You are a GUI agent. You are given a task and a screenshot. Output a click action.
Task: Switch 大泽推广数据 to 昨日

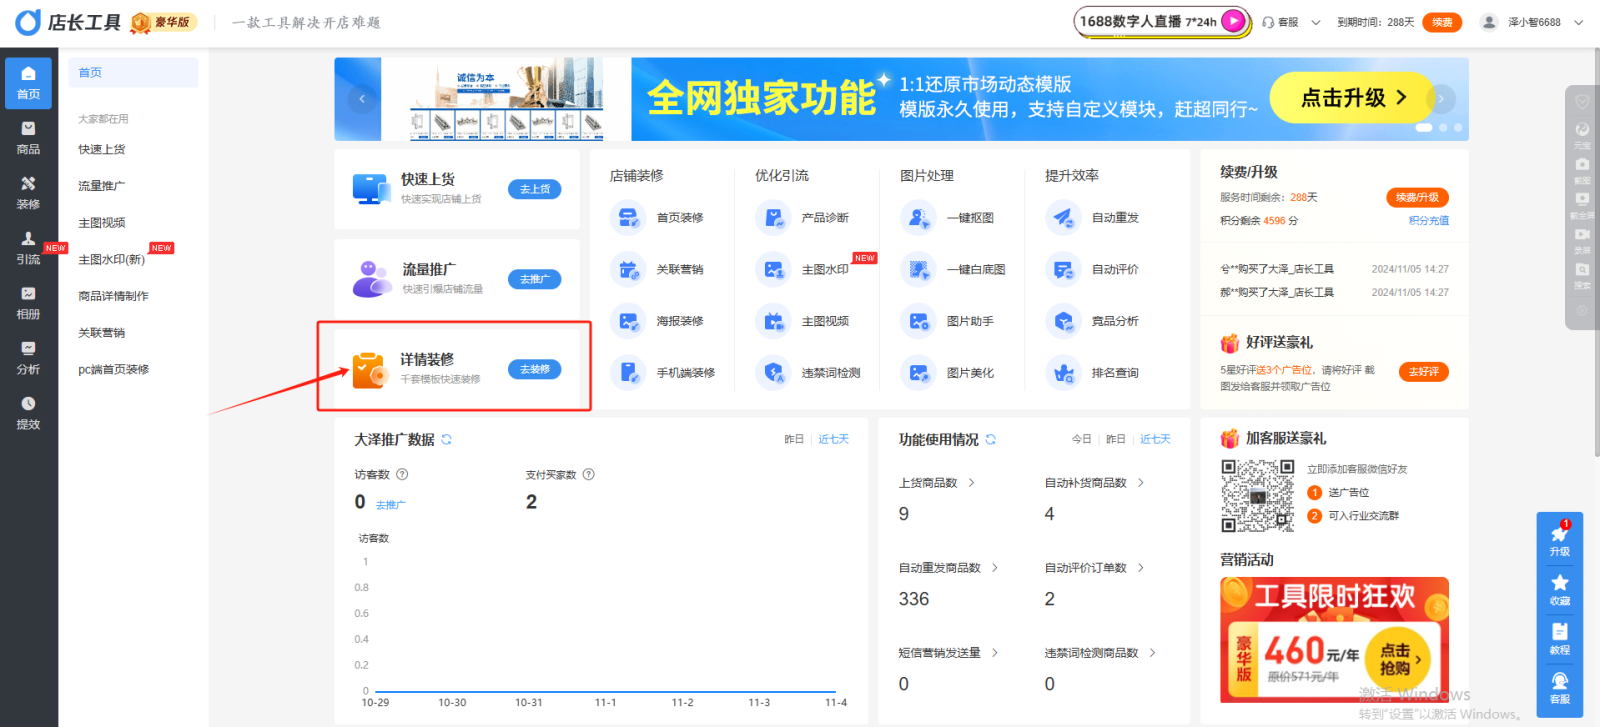794,439
